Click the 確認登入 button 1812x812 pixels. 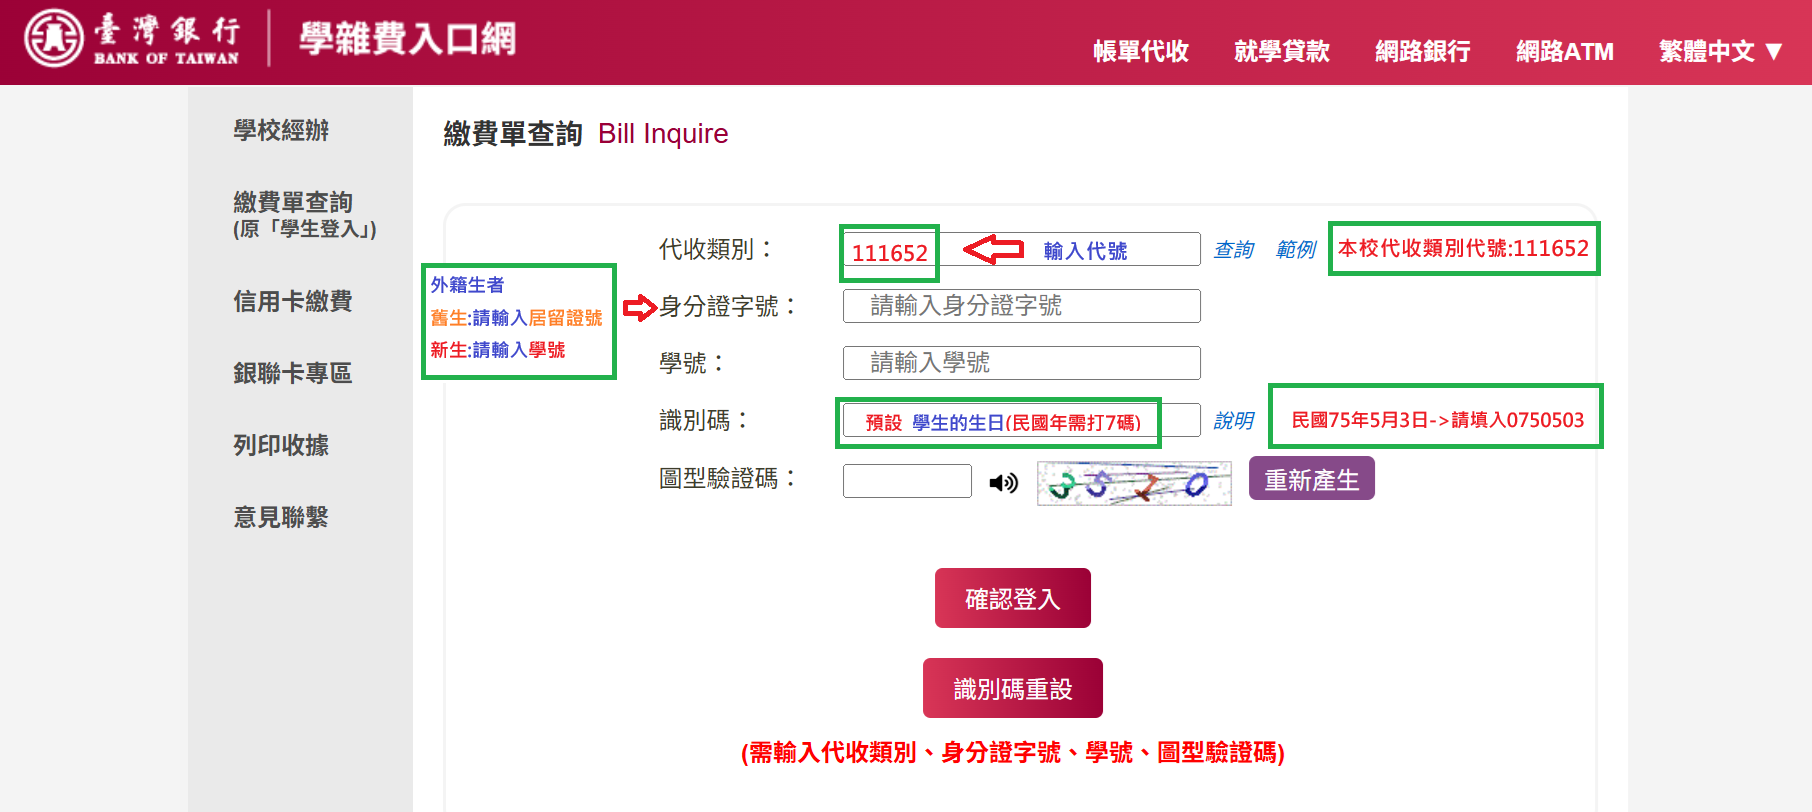coord(1013,598)
